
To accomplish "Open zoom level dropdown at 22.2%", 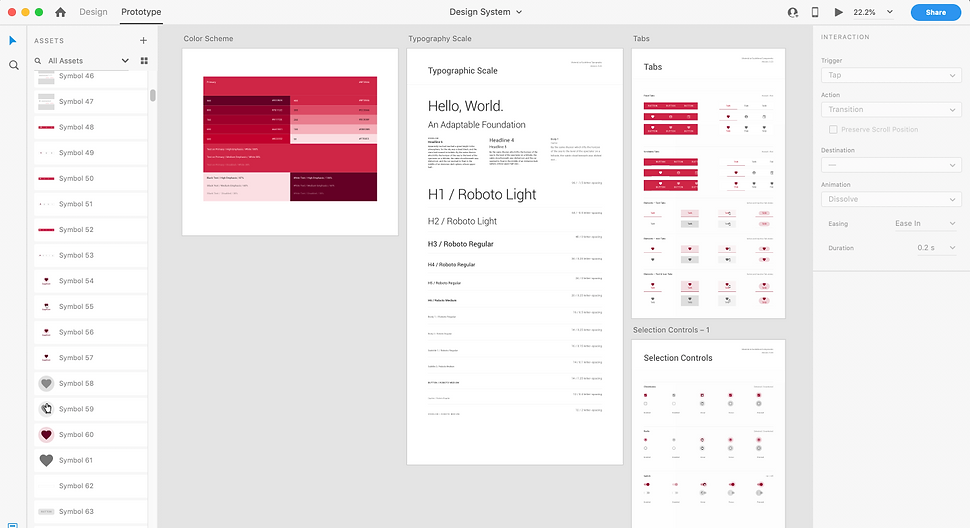I will point(873,12).
